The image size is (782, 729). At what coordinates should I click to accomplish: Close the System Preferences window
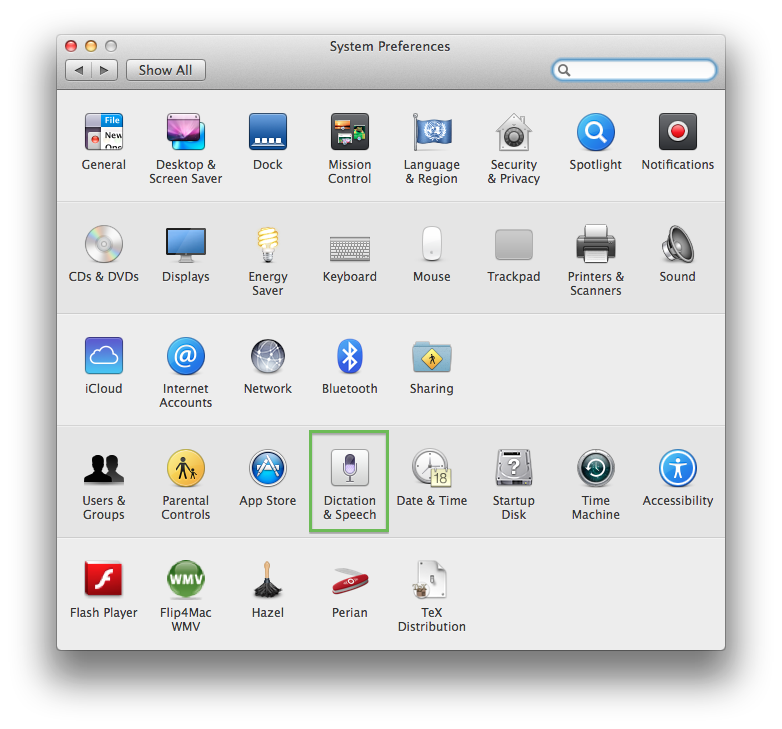coord(71,46)
